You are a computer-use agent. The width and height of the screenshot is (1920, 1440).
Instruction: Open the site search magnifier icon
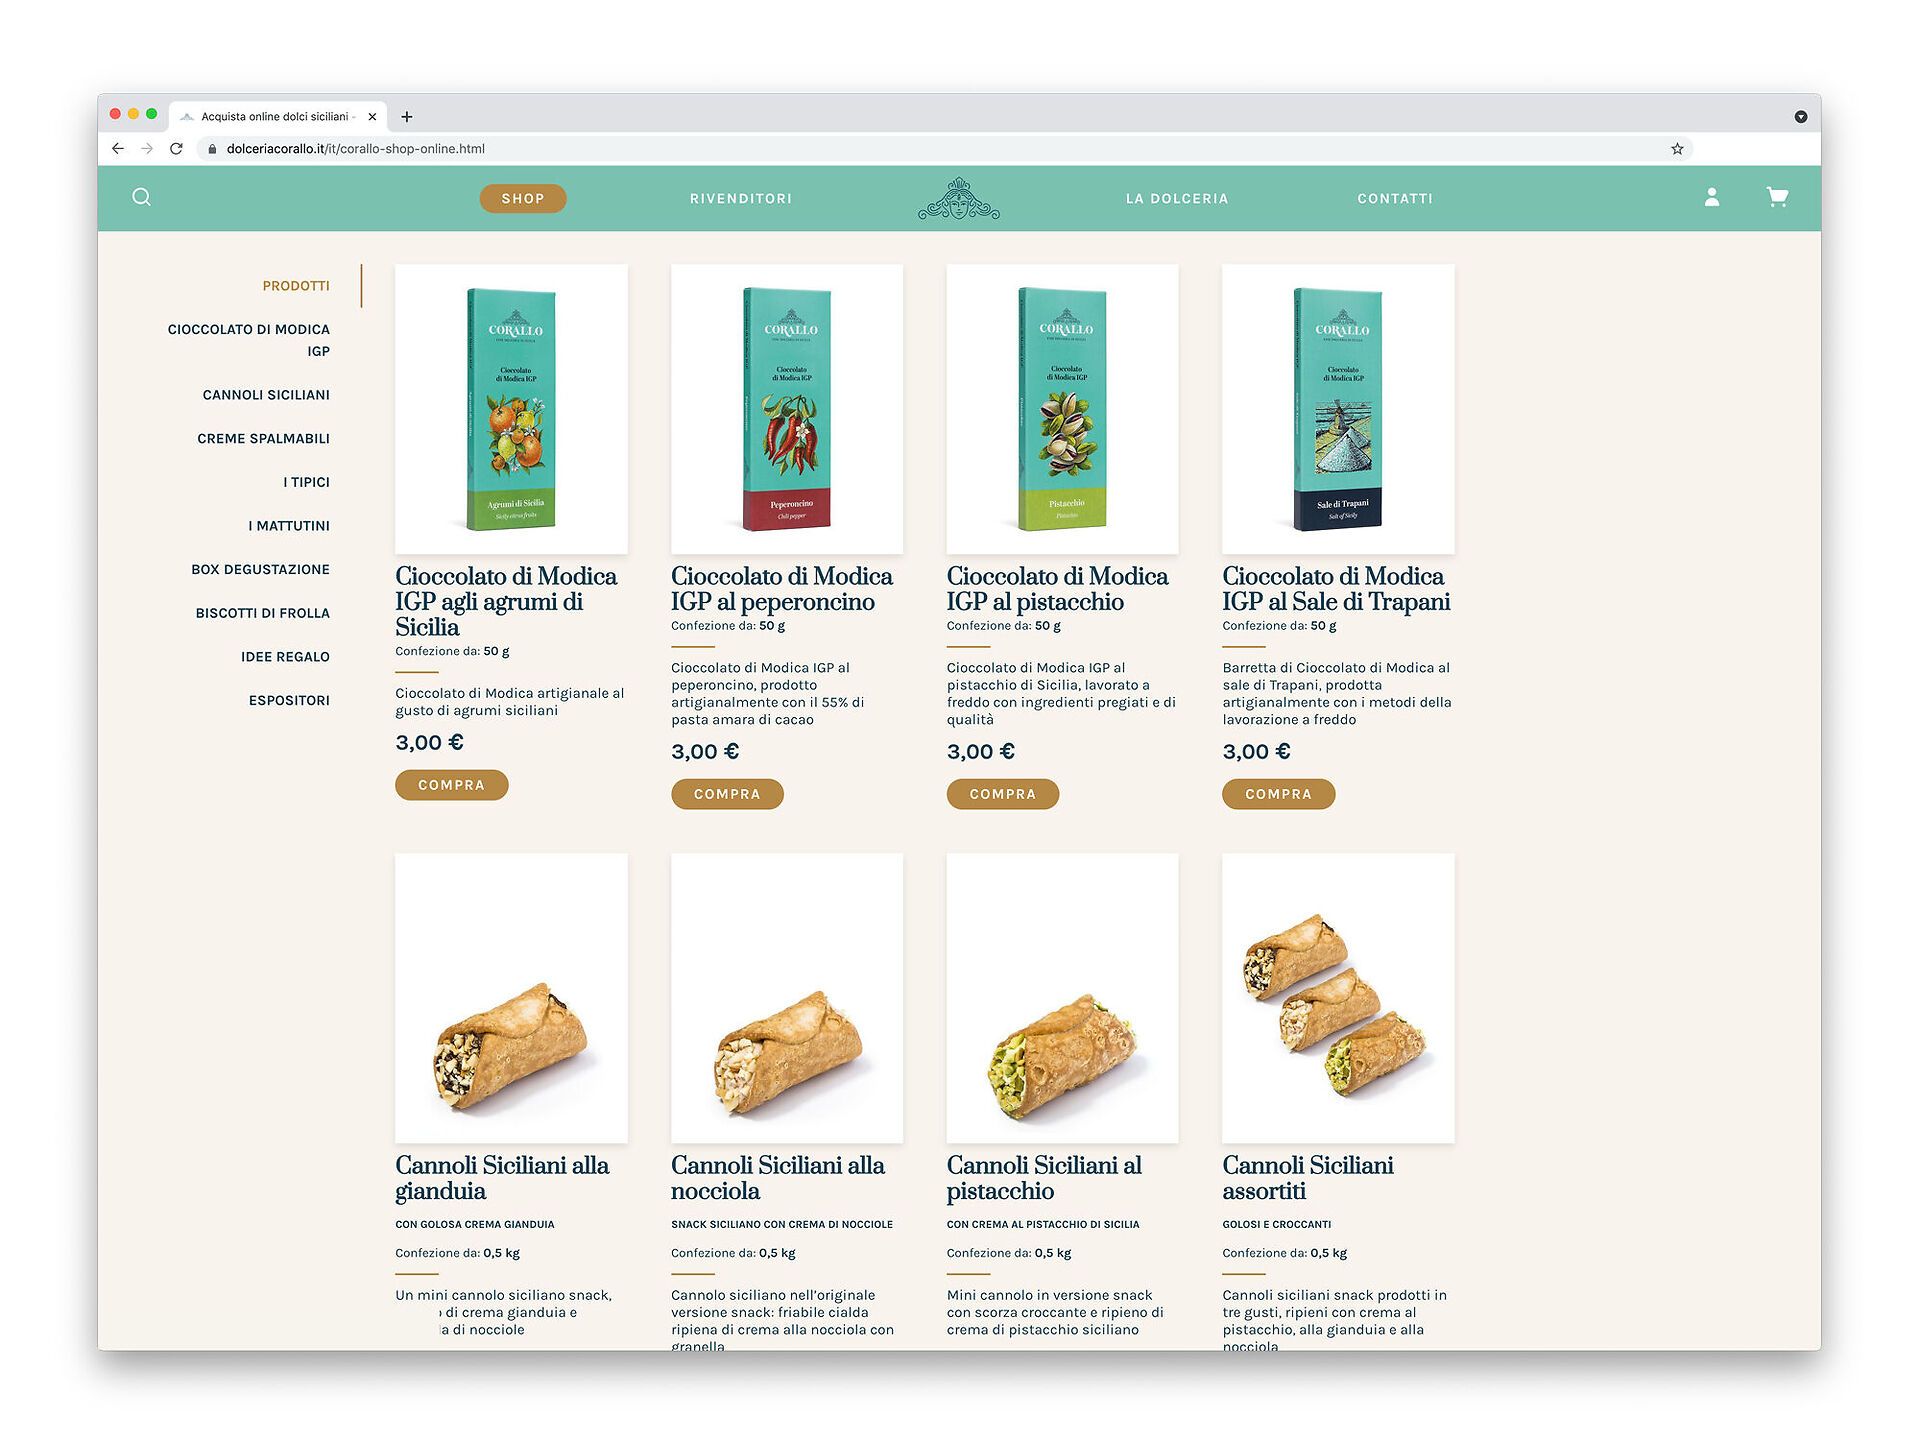pyautogui.click(x=142, y=197)
